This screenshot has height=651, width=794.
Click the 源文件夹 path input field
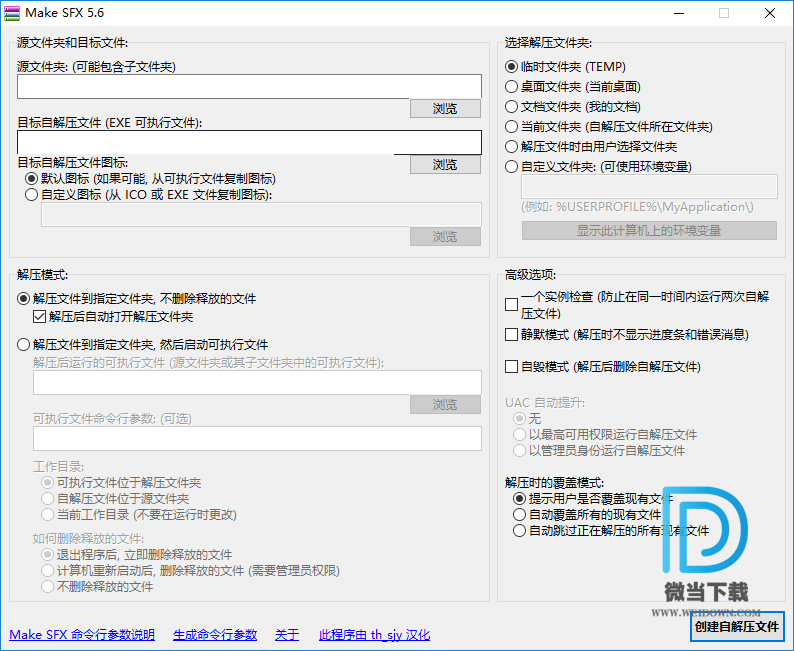[x=249, y=87]
